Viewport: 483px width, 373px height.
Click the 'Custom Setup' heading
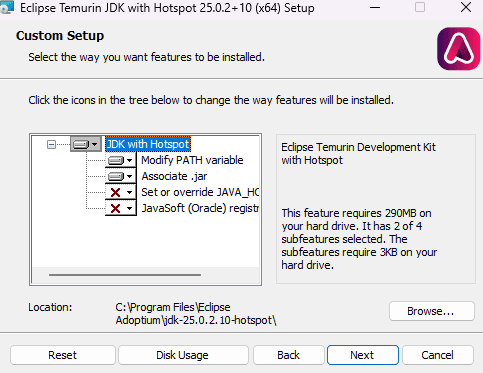[x=60, y=36]
